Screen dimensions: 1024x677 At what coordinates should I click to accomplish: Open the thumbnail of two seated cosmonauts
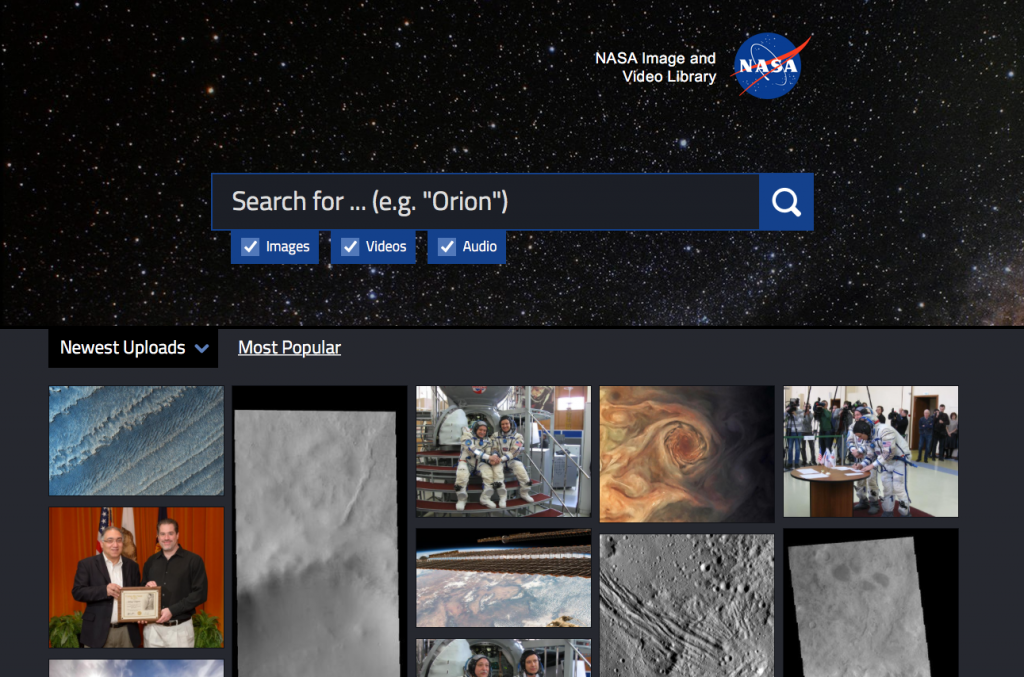tap(503, 453)
